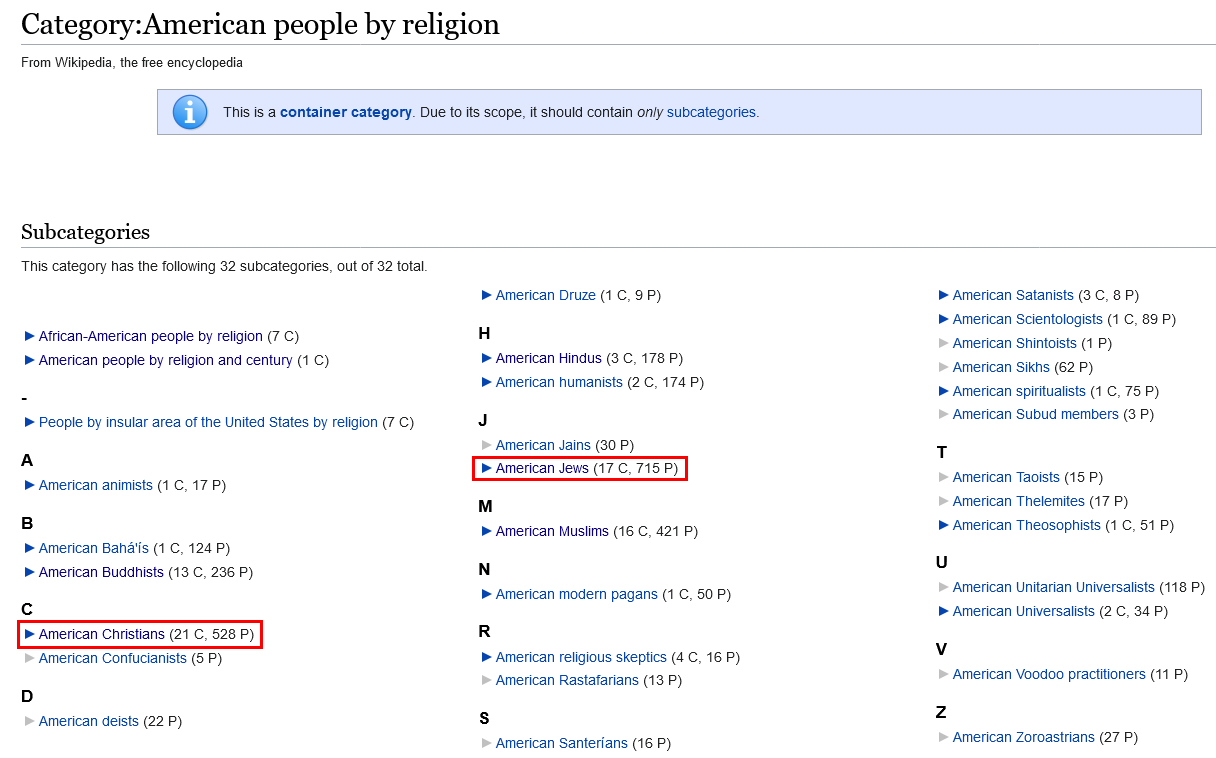Expand American religious skeptics arrow
The height and width of the screenshot is (758, 1216).
(x=487, y=657)
